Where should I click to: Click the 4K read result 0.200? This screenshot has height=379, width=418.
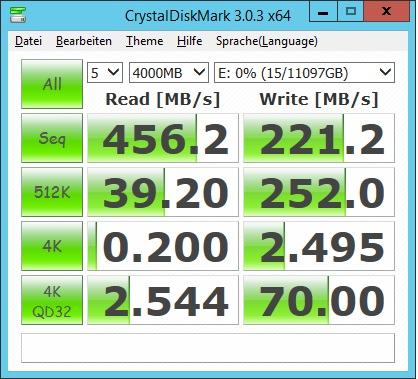click(x=163, y=246)
